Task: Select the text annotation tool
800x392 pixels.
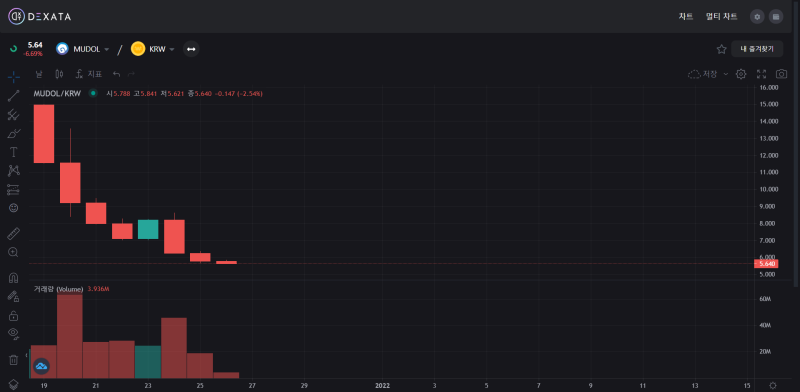Action: pos(14,152)
